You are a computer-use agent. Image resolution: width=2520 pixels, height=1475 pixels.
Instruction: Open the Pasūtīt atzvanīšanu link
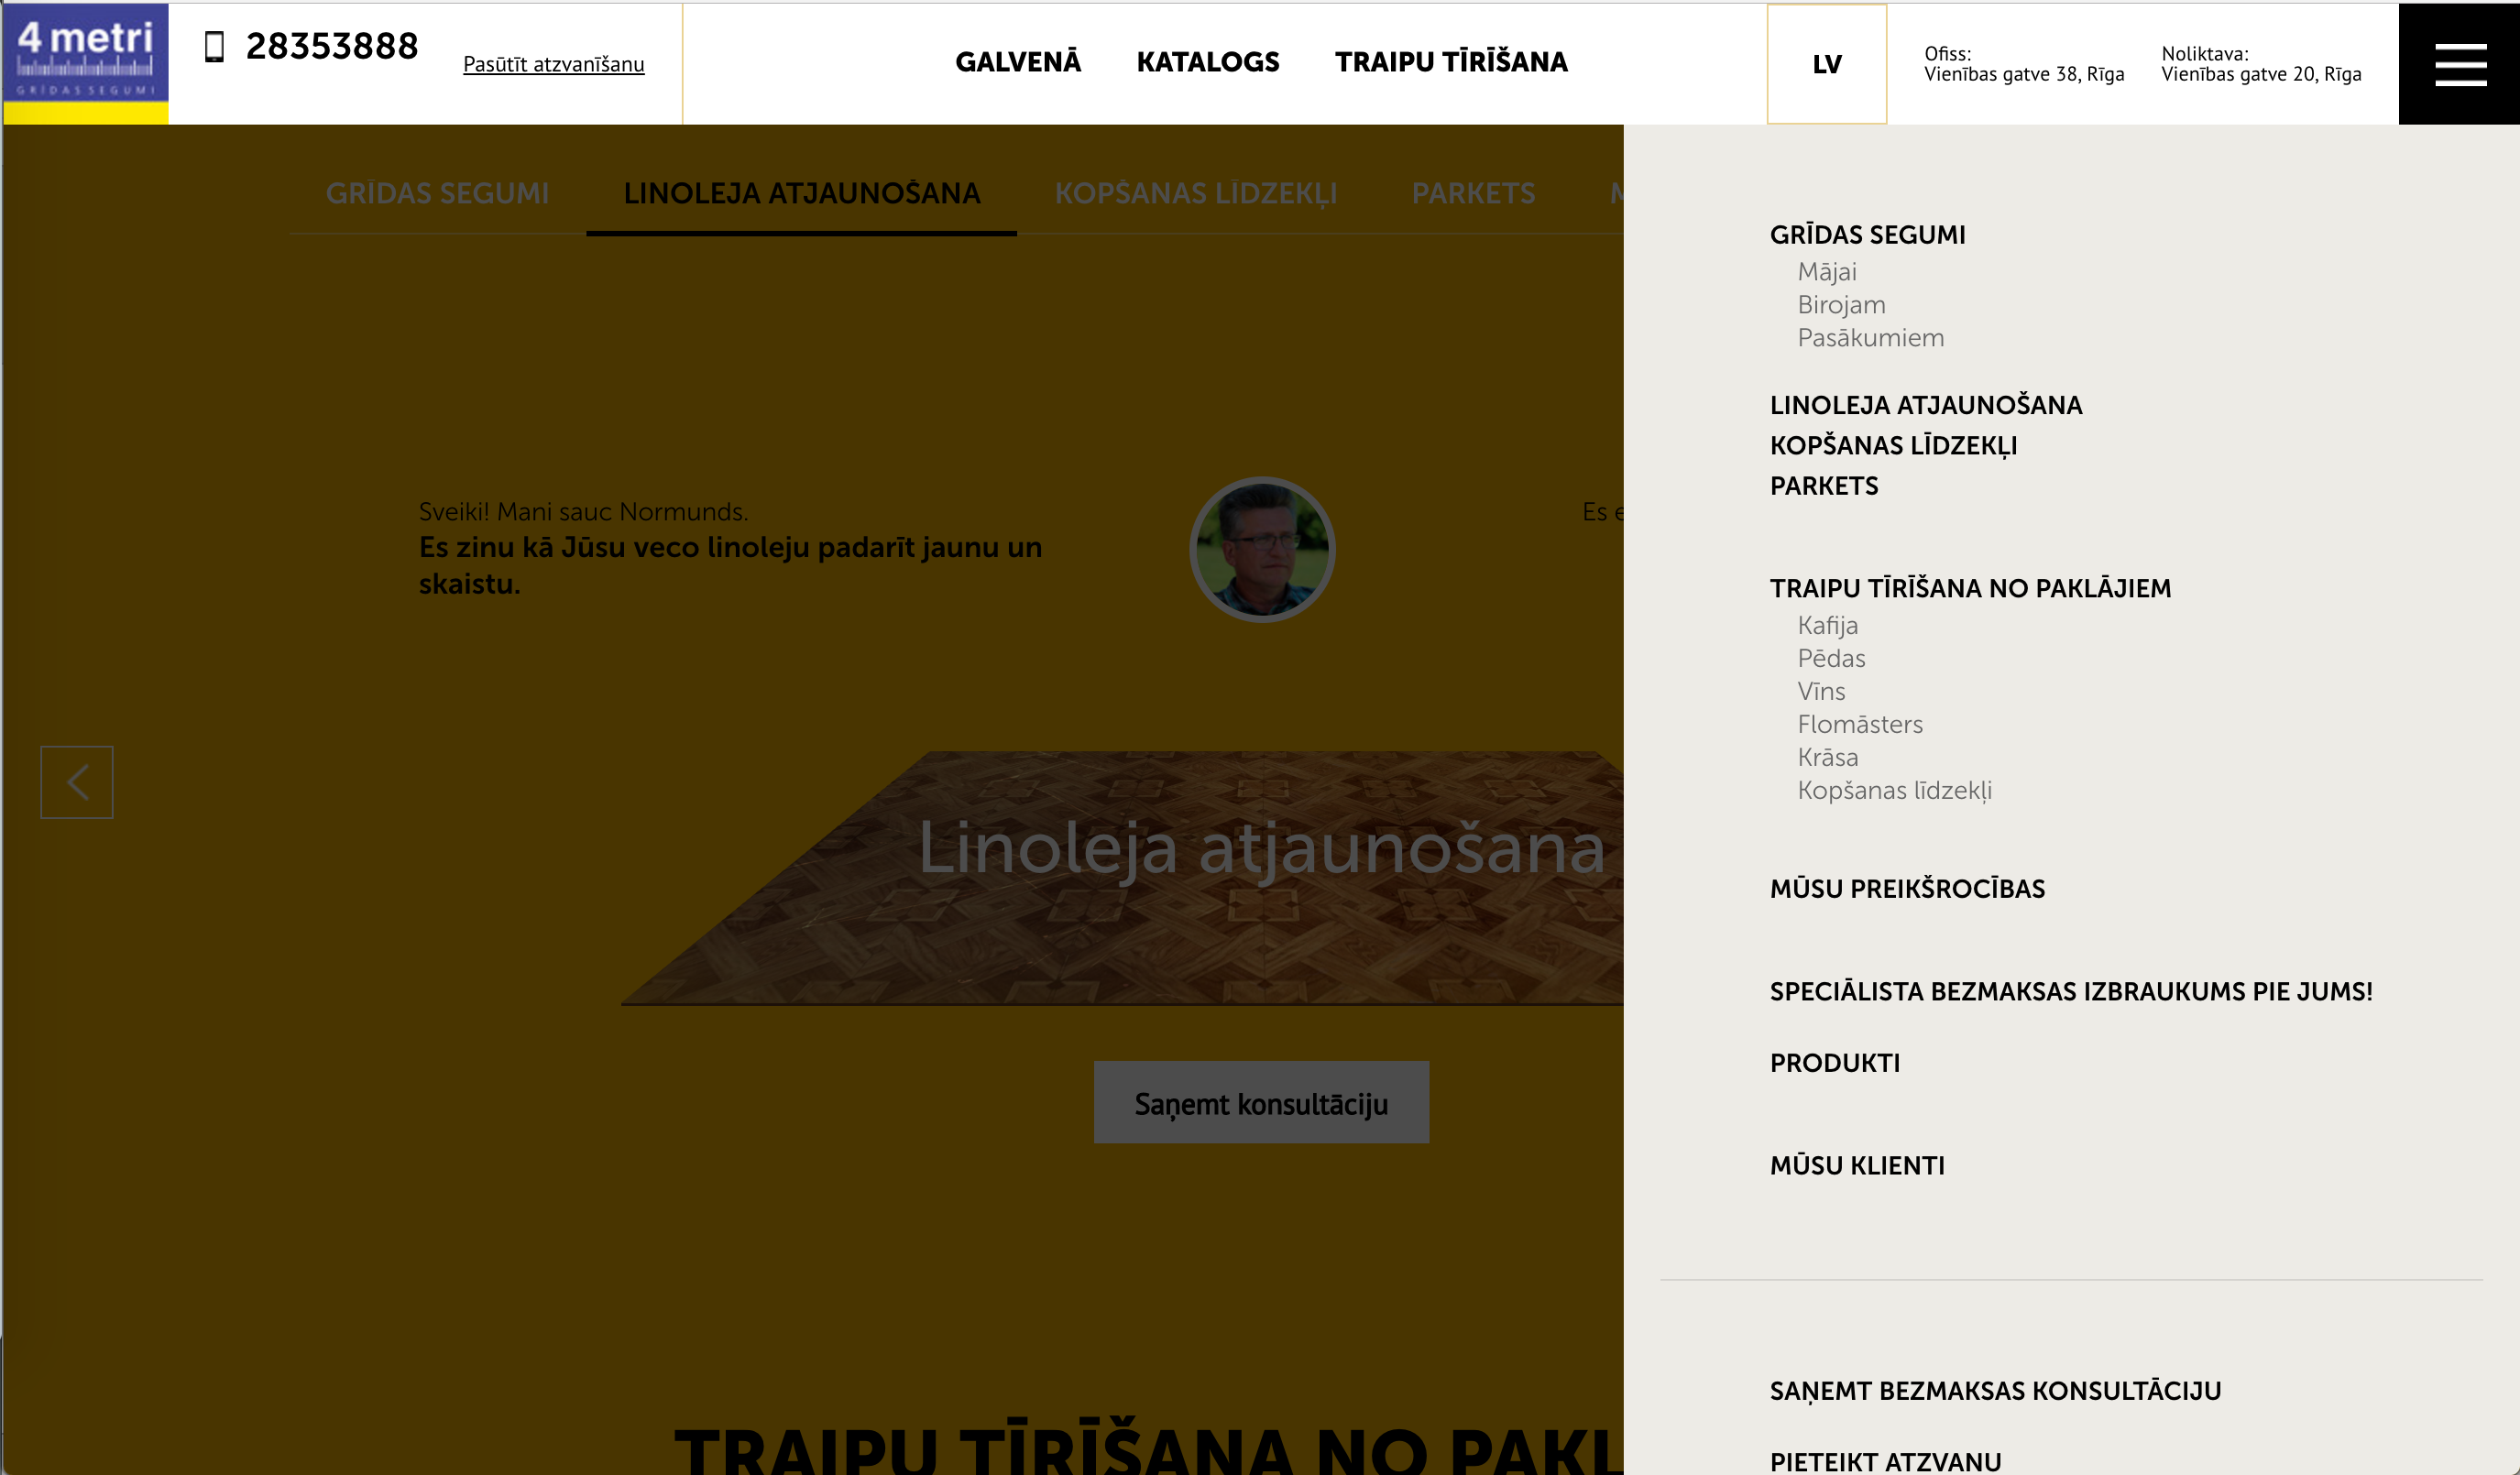coord(553,64)
